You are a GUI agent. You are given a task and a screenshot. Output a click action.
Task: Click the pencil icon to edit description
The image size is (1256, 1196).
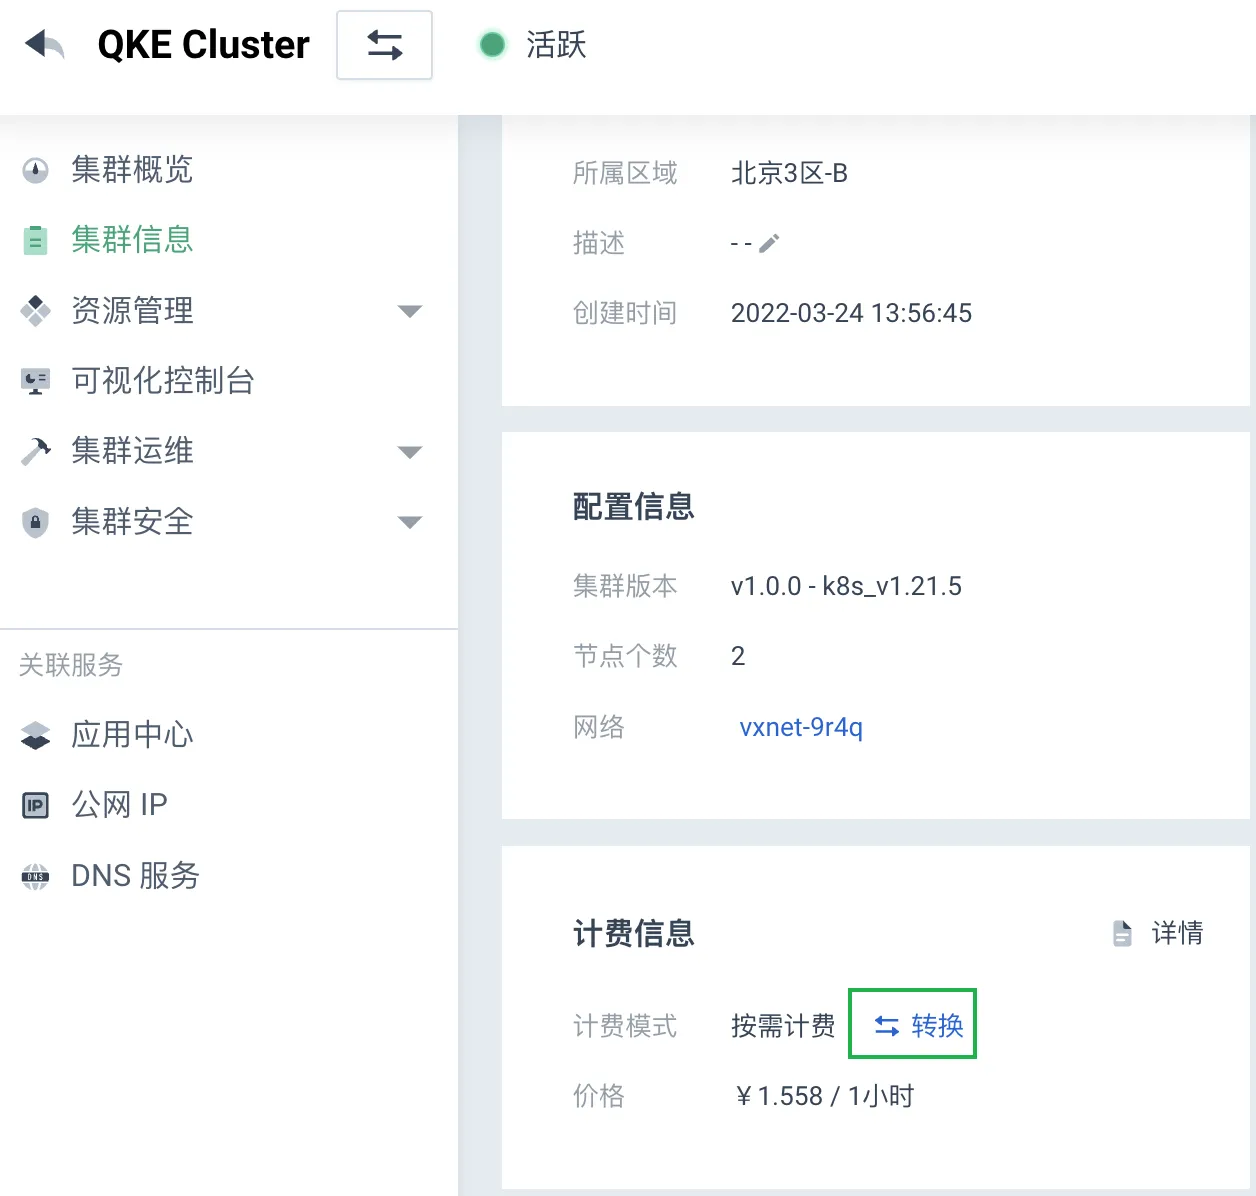tap(769, 243)
